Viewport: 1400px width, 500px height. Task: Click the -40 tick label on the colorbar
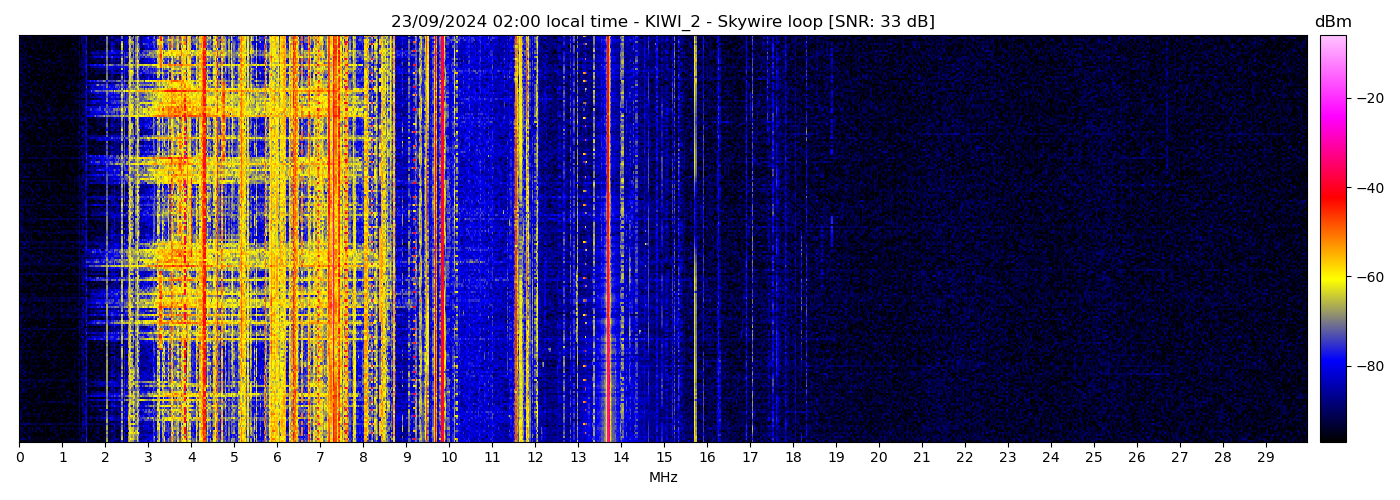(1370, 188)
